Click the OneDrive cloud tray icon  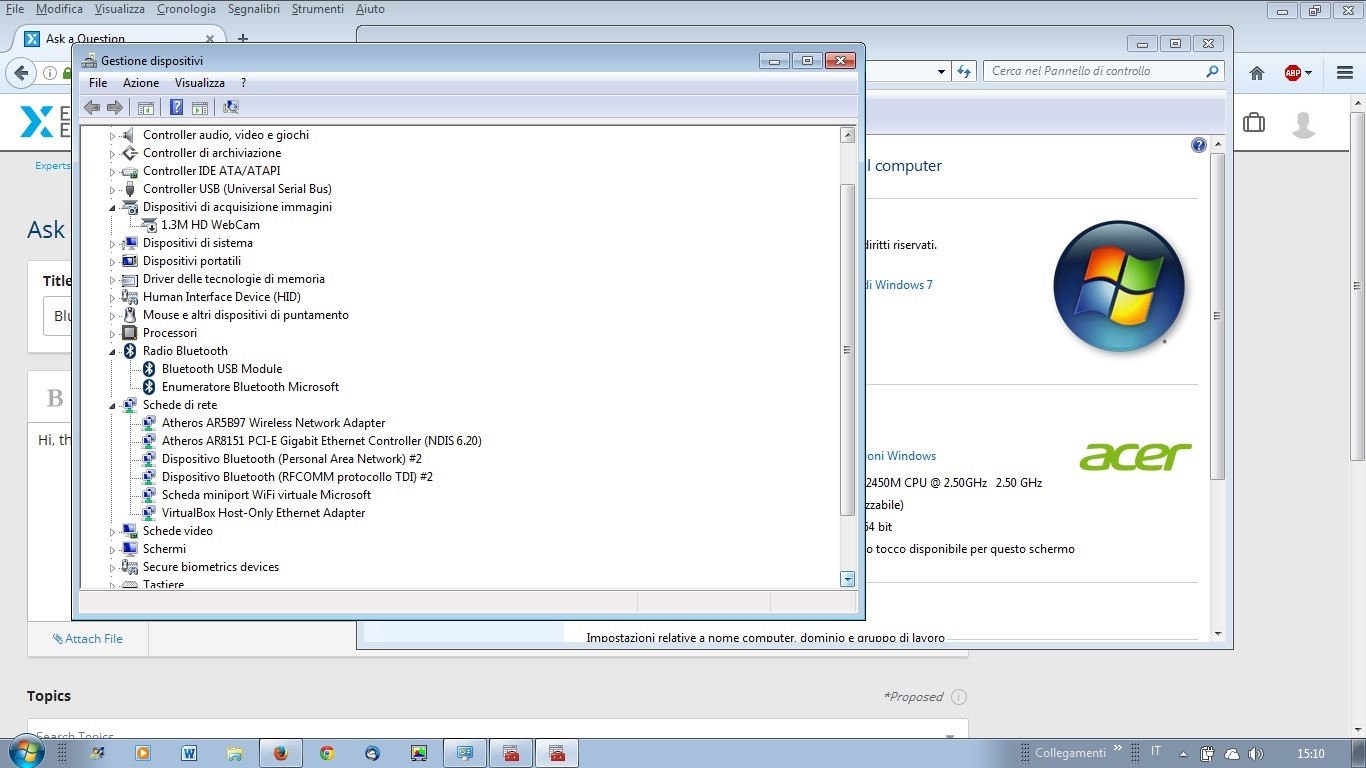[1232, 754]
